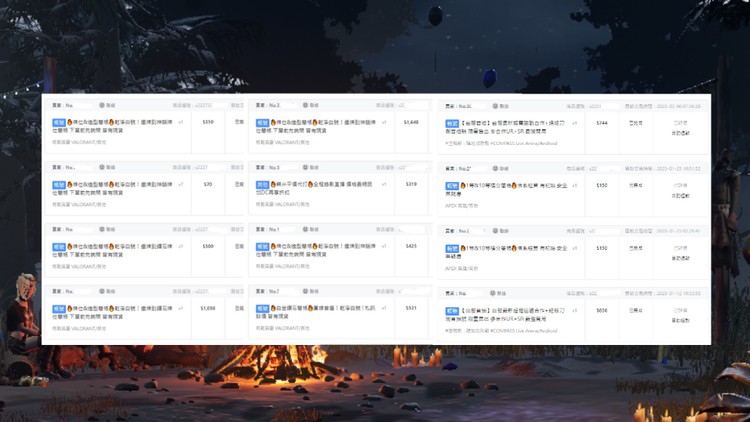Click the blue category tag on the $500 order
Screen dimensions: 750x422
coord(58,244)
